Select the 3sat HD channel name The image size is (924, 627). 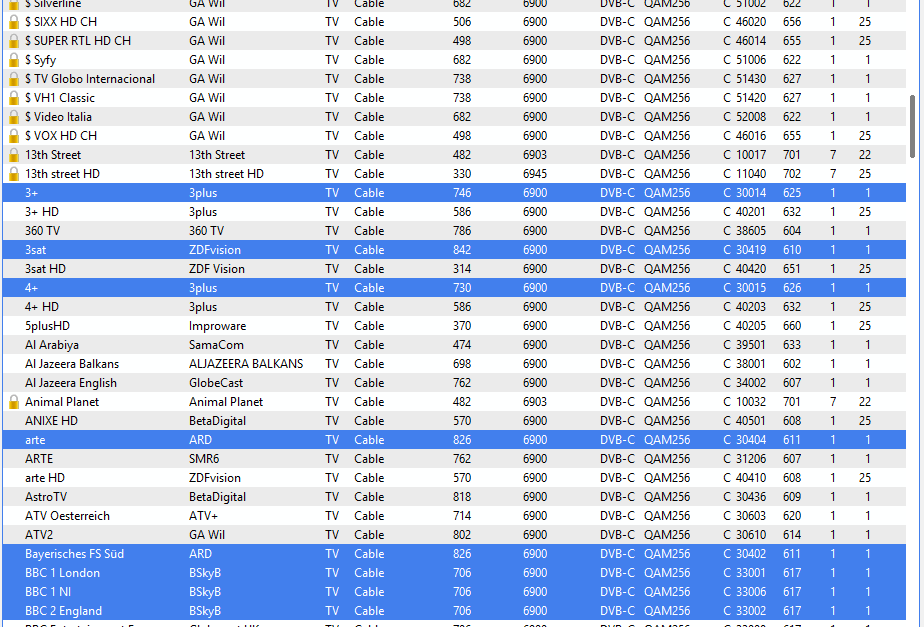tap(45, 269)
